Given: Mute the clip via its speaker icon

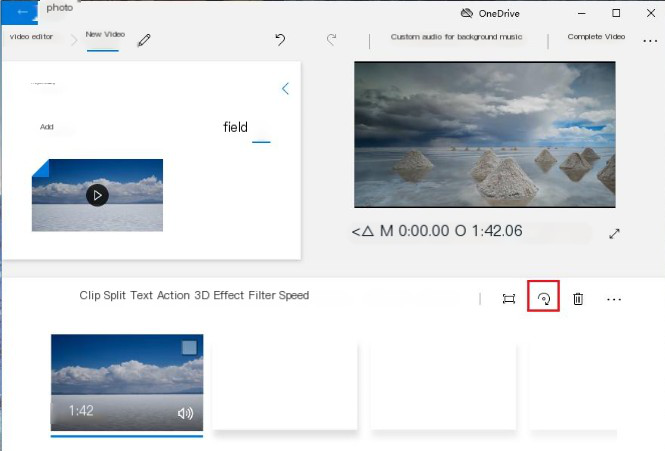Looking at the screenshot, I should tap(185, 413).
